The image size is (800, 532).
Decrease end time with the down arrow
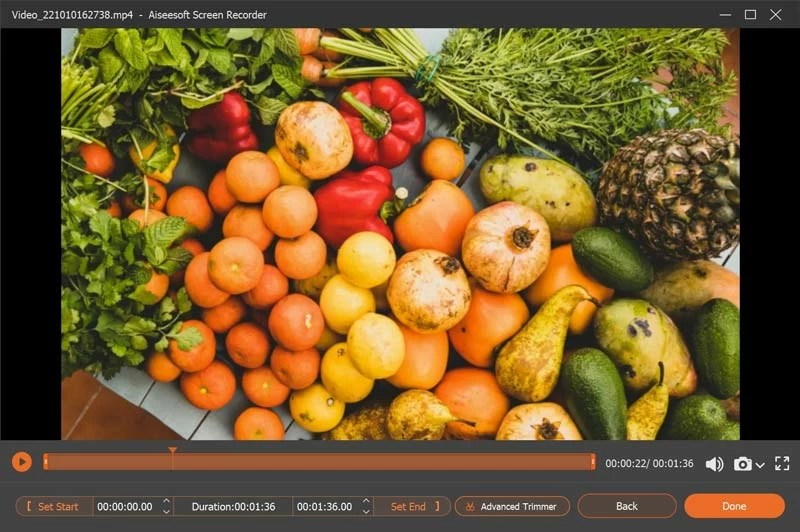(366, 512)
